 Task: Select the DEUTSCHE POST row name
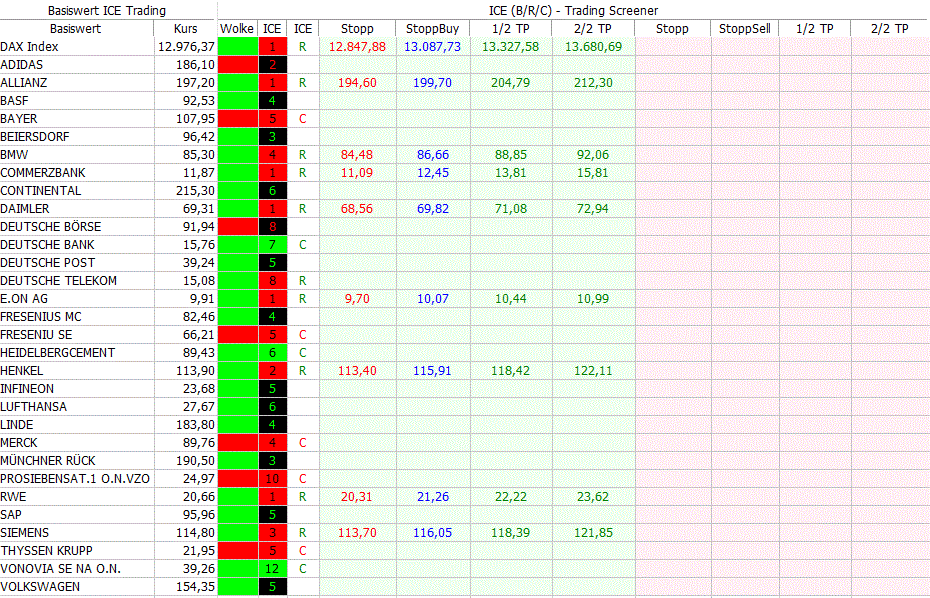[47, 263]
